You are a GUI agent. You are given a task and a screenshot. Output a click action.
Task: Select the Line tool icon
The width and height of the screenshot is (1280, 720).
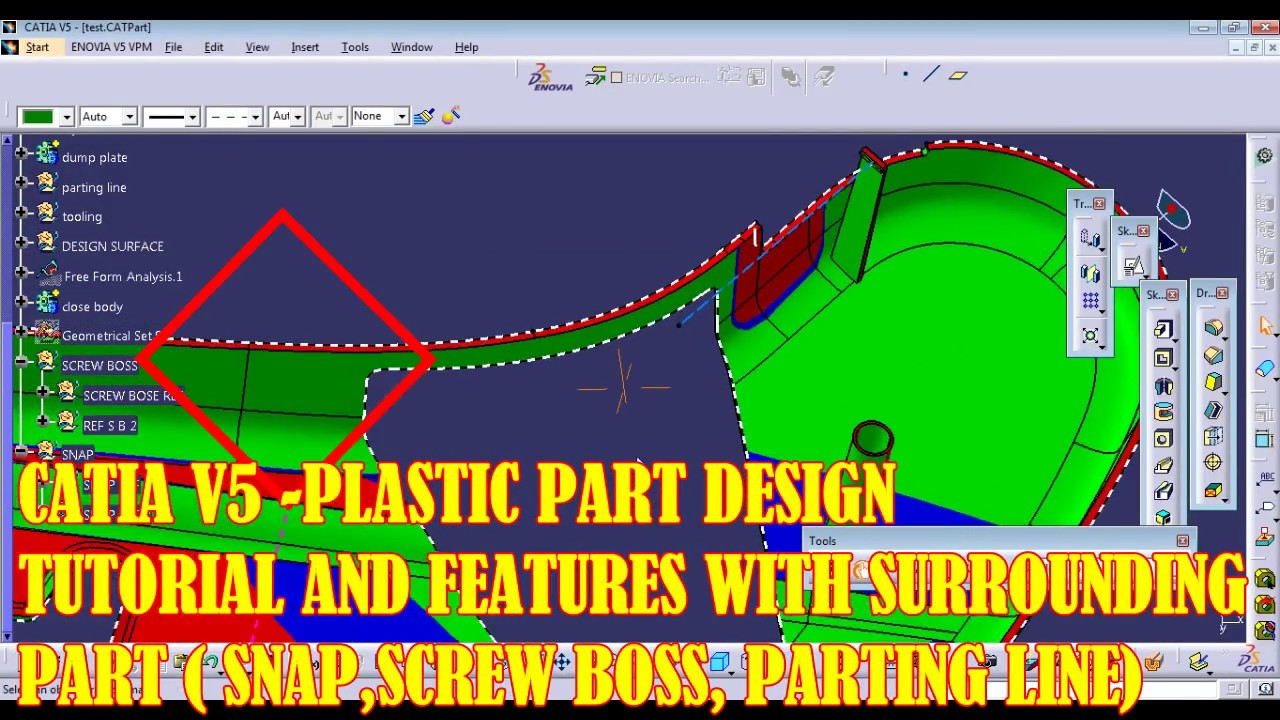click(931, 74)
